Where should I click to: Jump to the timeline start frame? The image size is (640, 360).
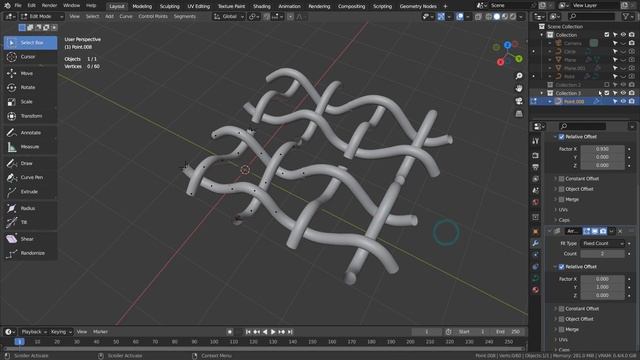(x=248, y=332)
